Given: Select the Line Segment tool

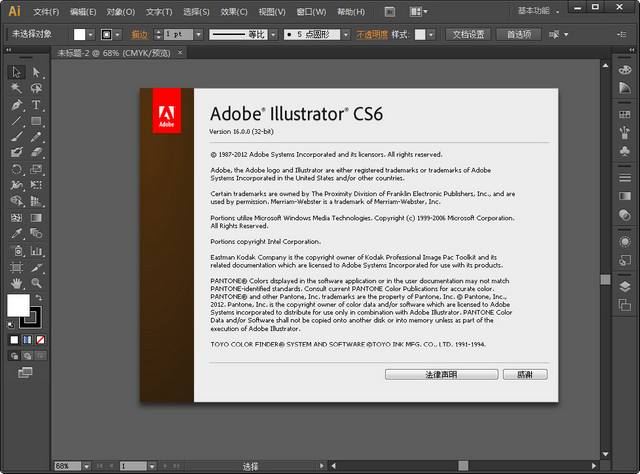Looking at the screenshot, I should pos(16,121).
